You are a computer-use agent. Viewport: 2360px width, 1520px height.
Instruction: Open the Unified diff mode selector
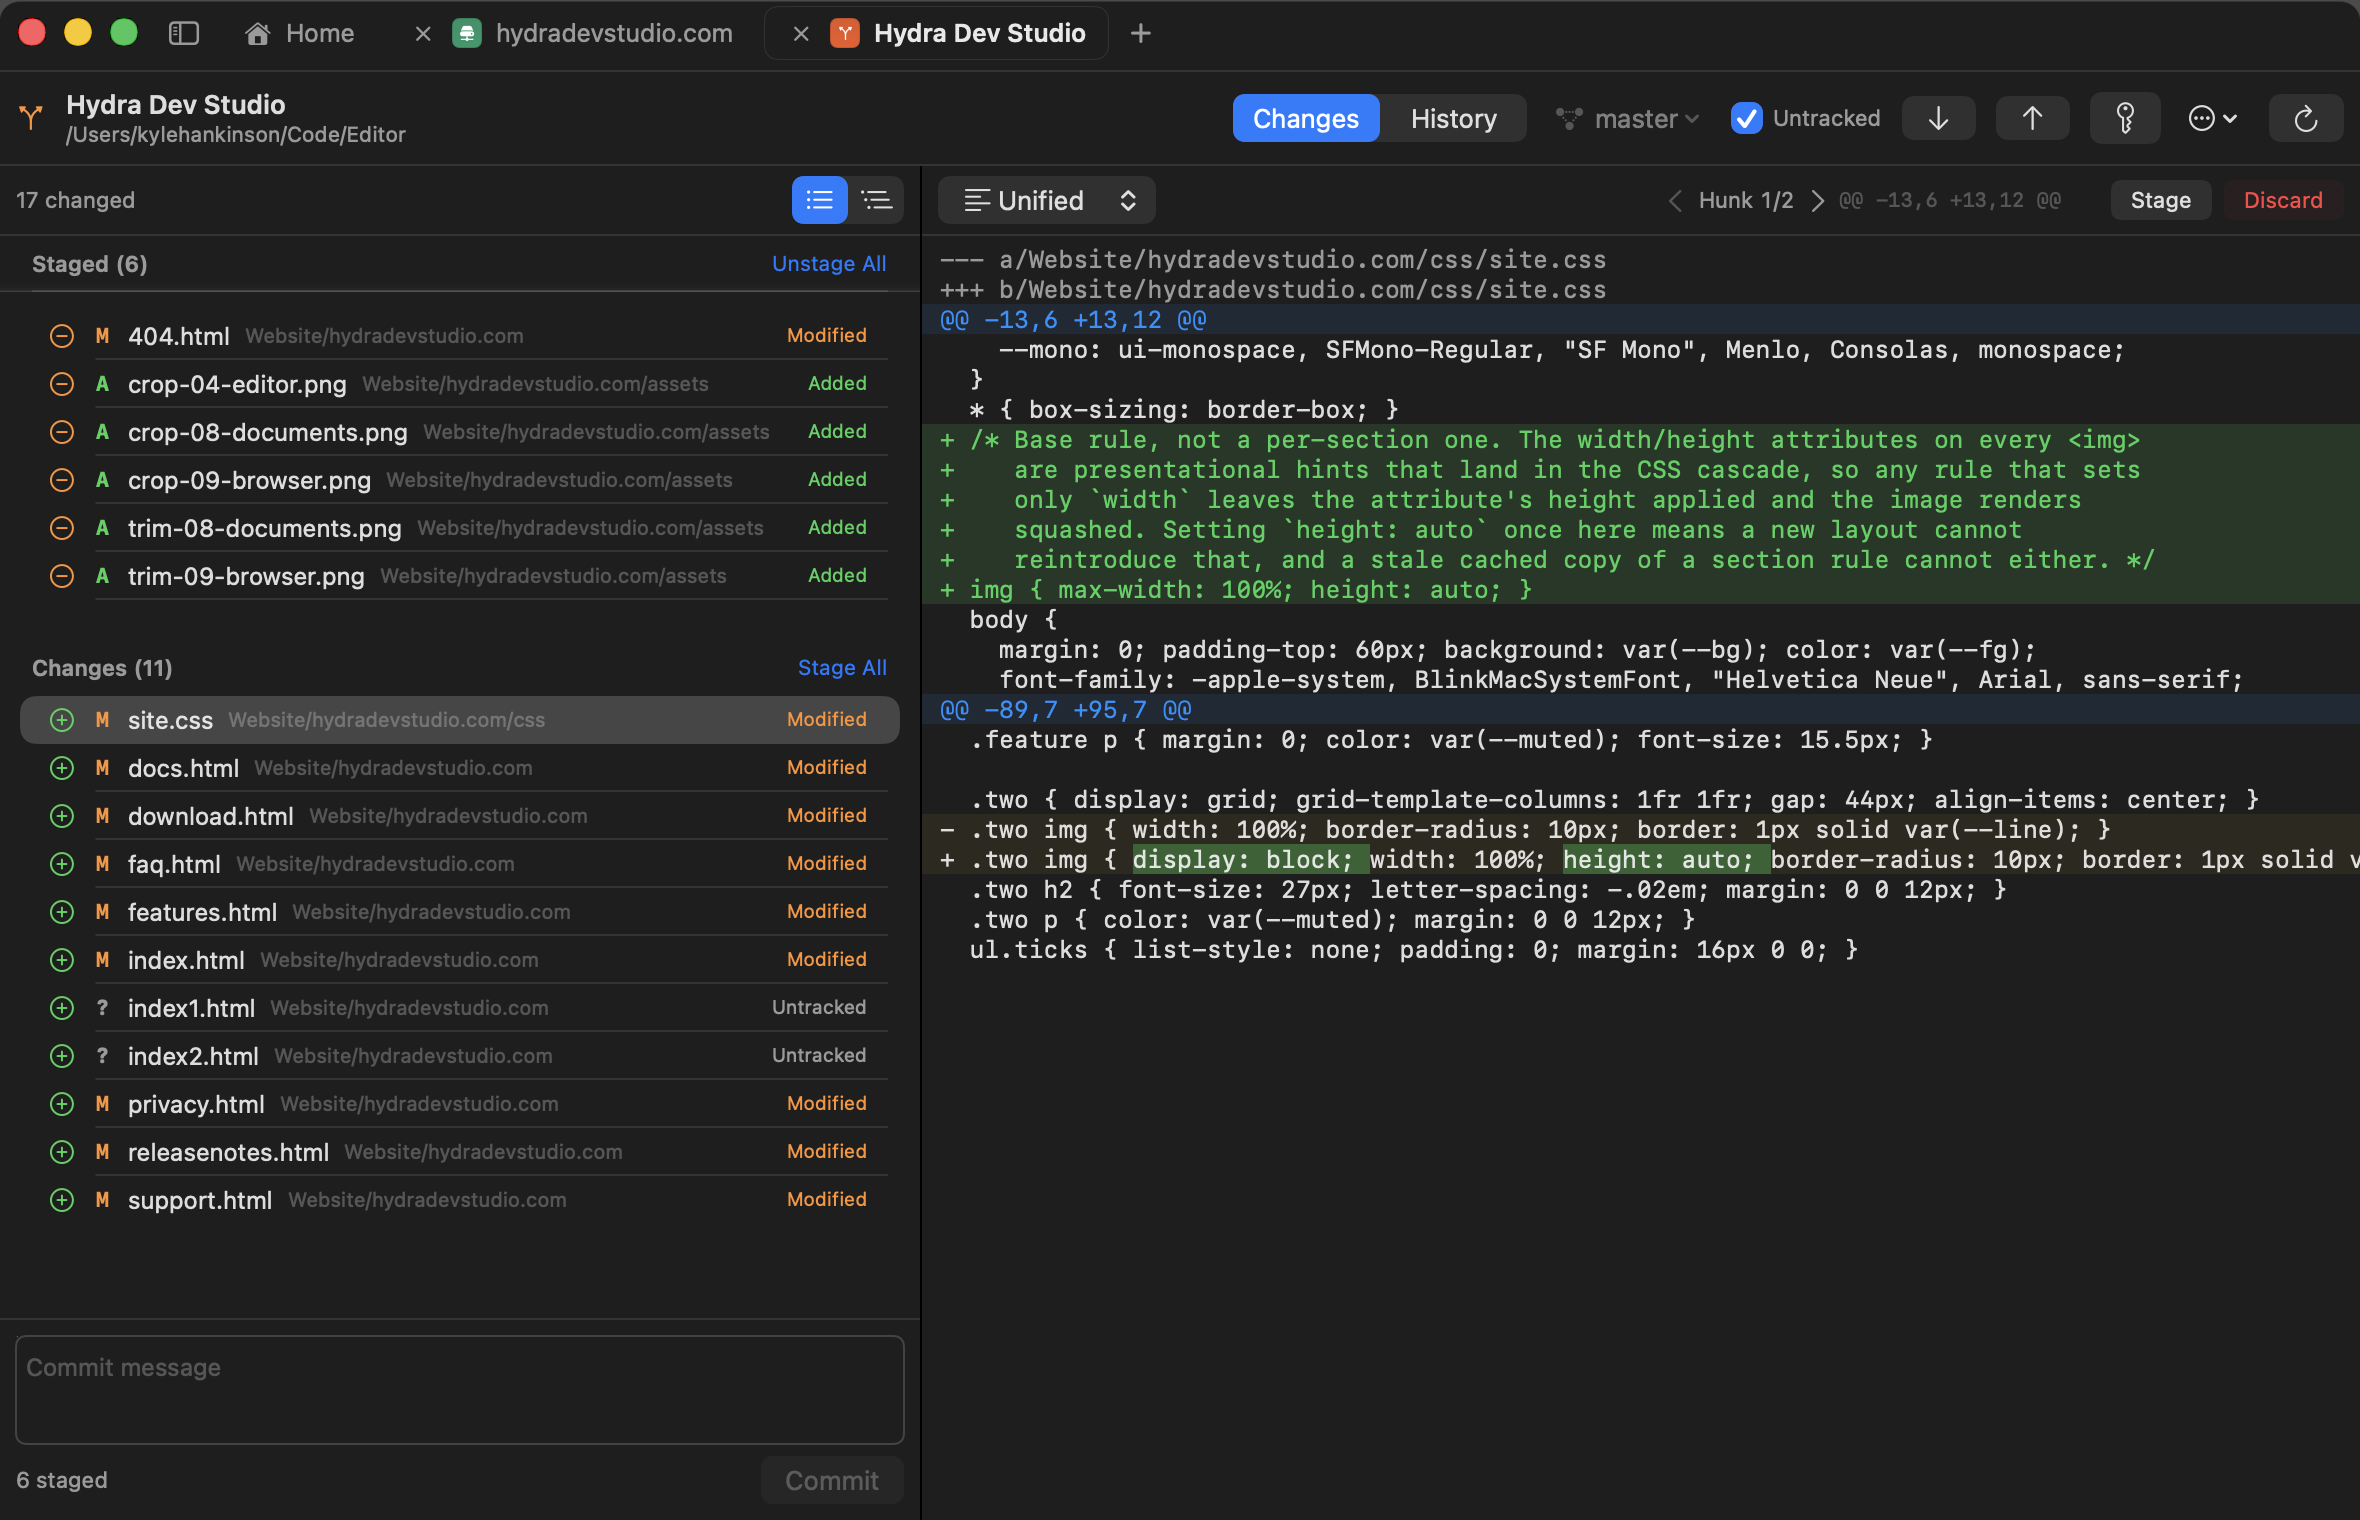coord(1047,200)
